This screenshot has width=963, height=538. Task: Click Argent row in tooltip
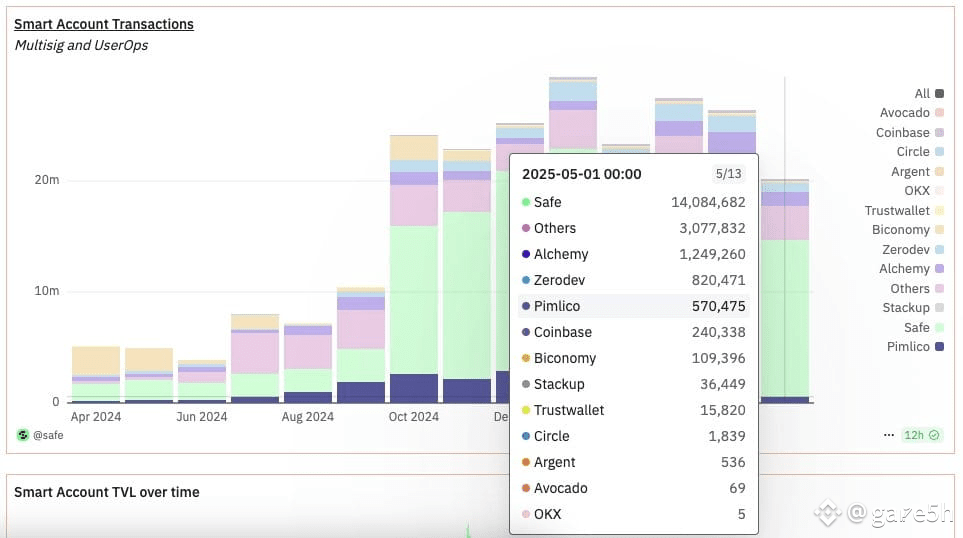[633, 462]
